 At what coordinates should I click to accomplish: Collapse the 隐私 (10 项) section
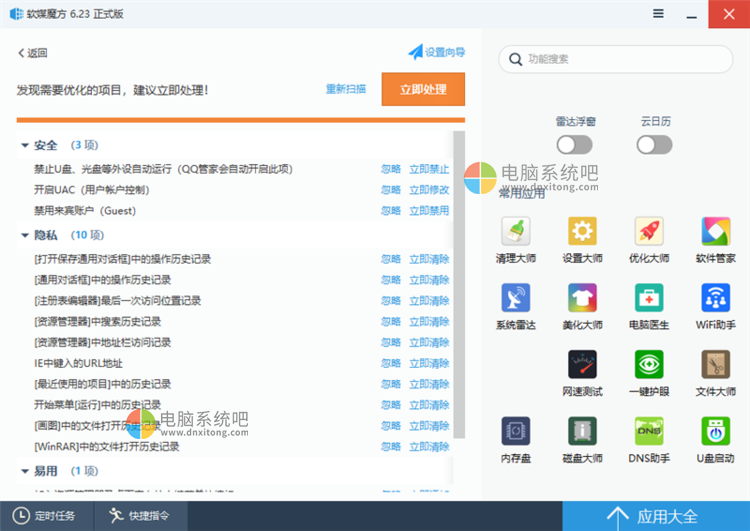[25, 235]
